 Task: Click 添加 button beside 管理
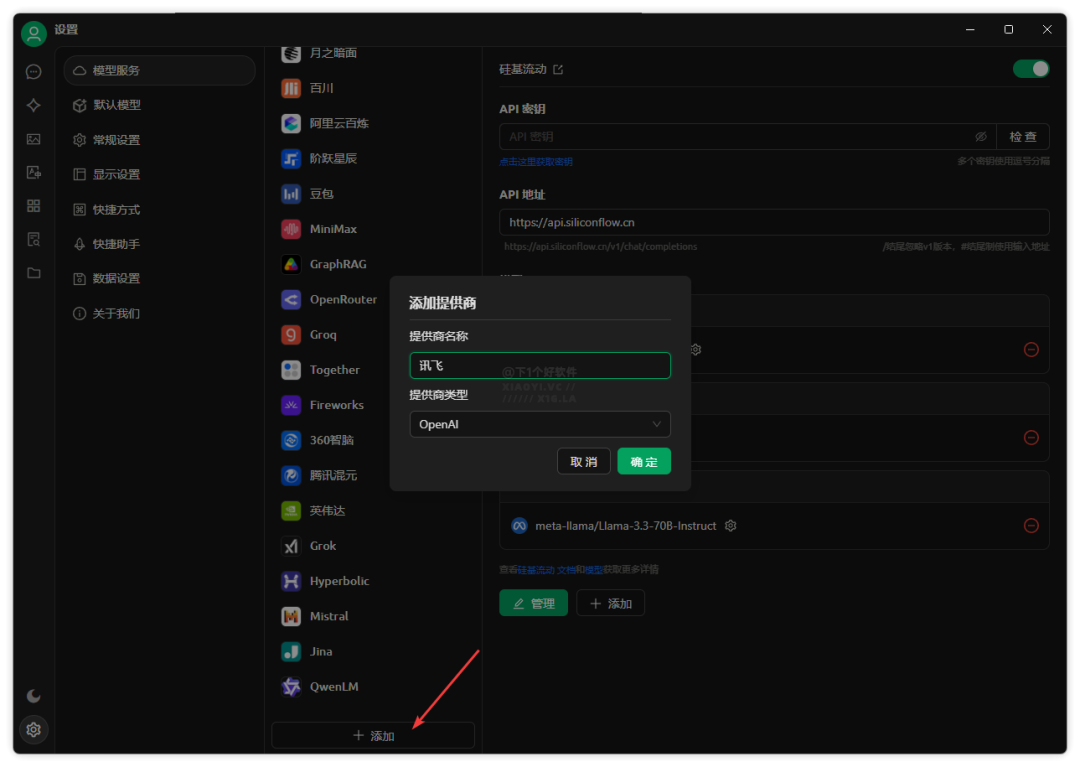click(610, 603)
